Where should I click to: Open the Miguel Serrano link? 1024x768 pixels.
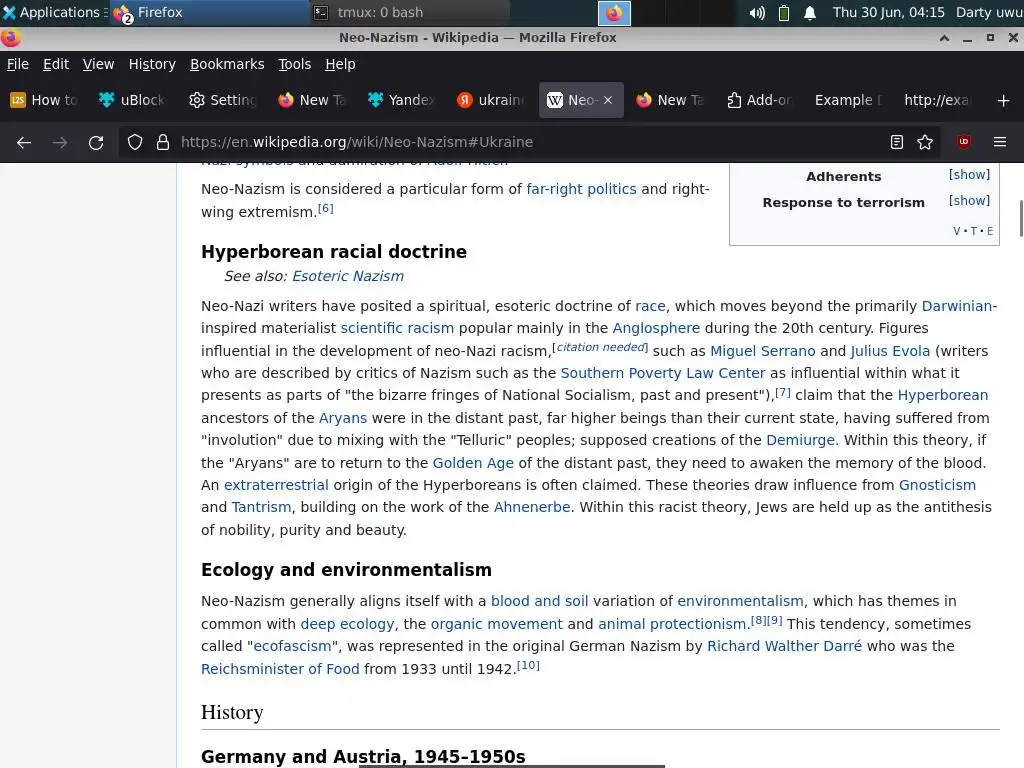[762, 351]
